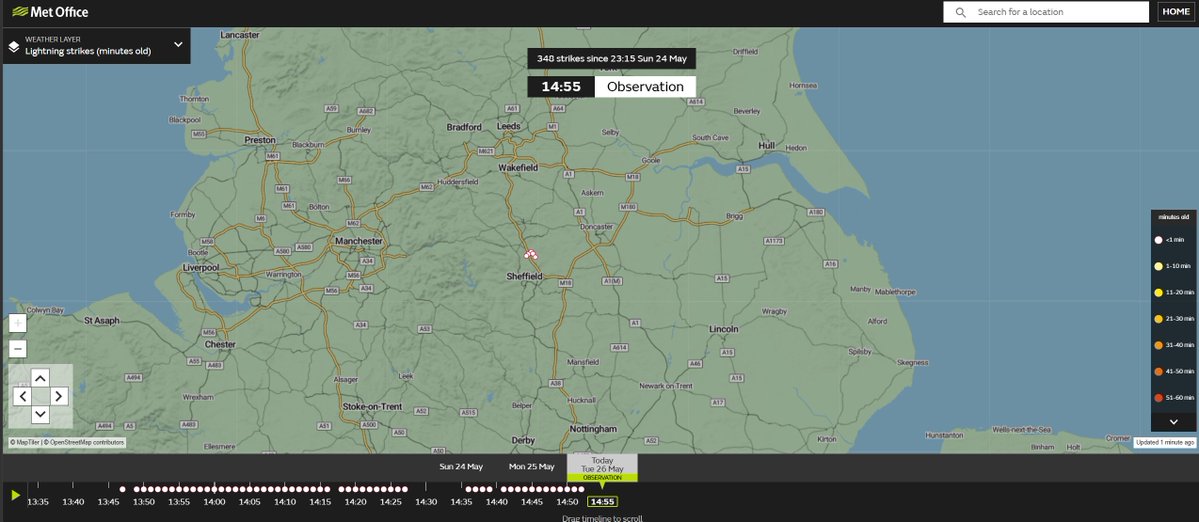The height and width of the screenshot is (522, 1199).
Task: Jump to 13:45 on the timeline
Action: (x=109, y=502)
